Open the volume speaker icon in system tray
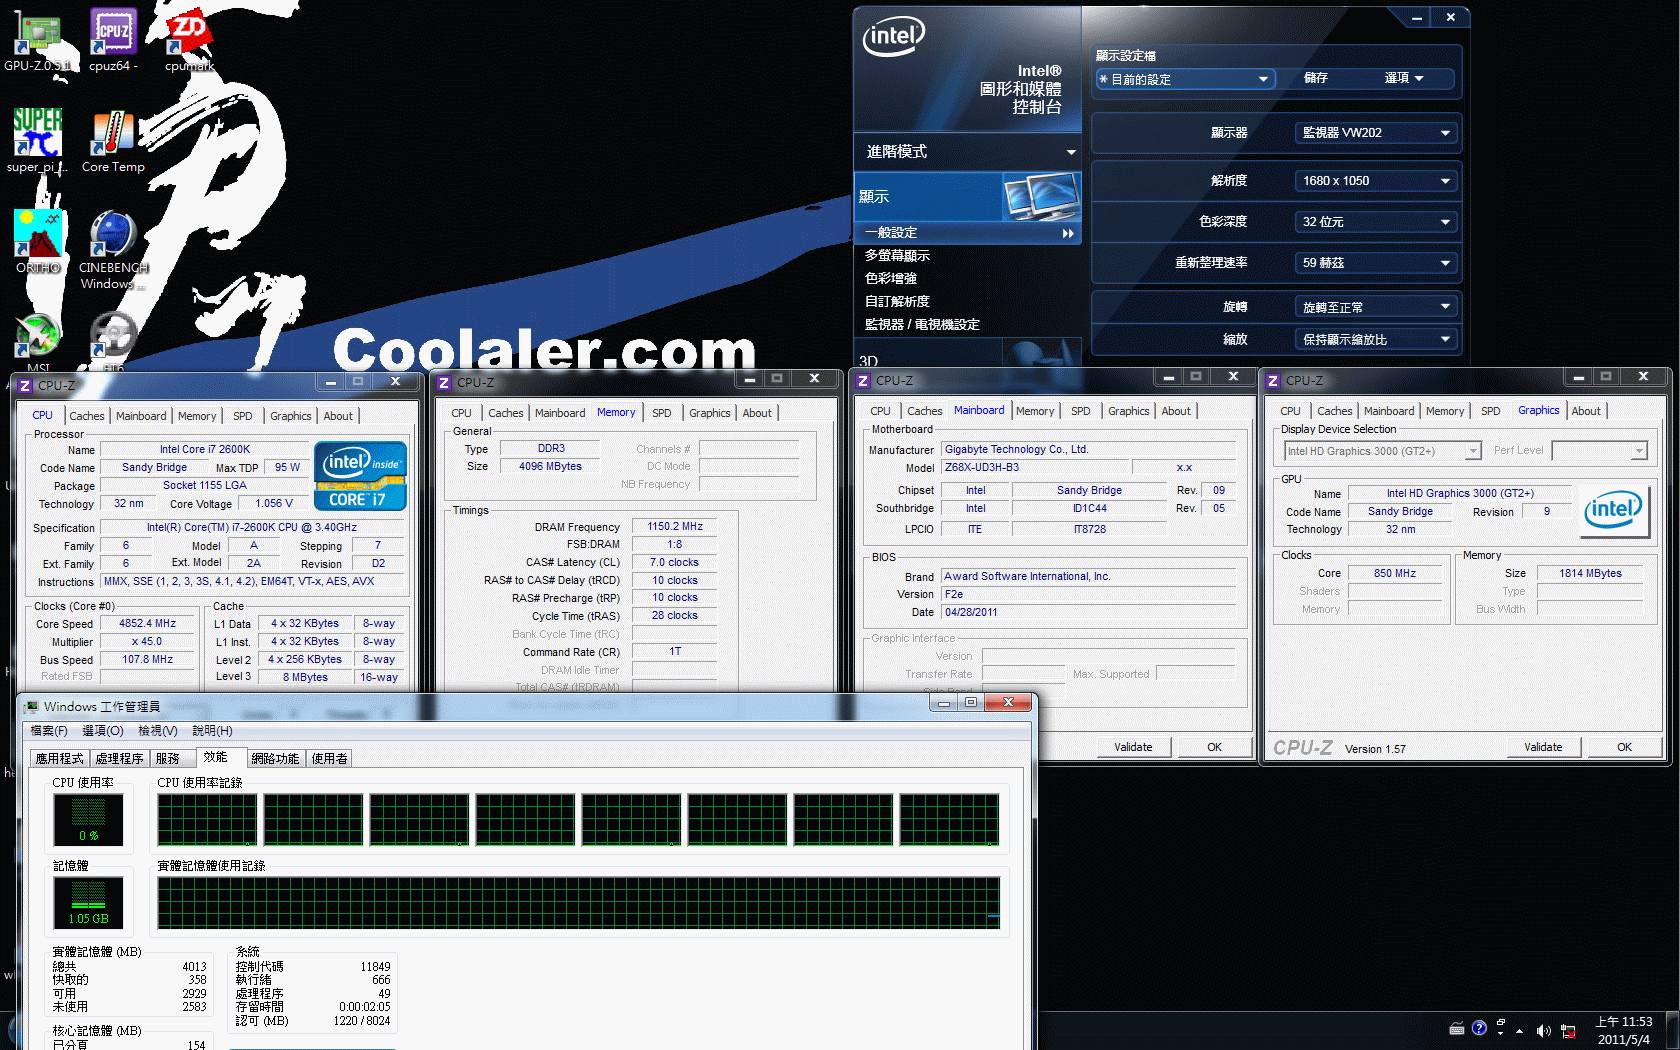This screenshot has height=1050, width=1680. coord(1543,1030)
